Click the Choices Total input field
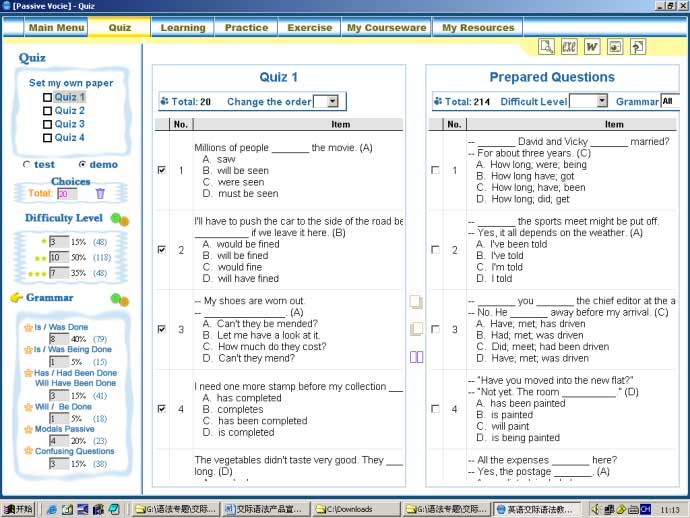 click(66, 194)
